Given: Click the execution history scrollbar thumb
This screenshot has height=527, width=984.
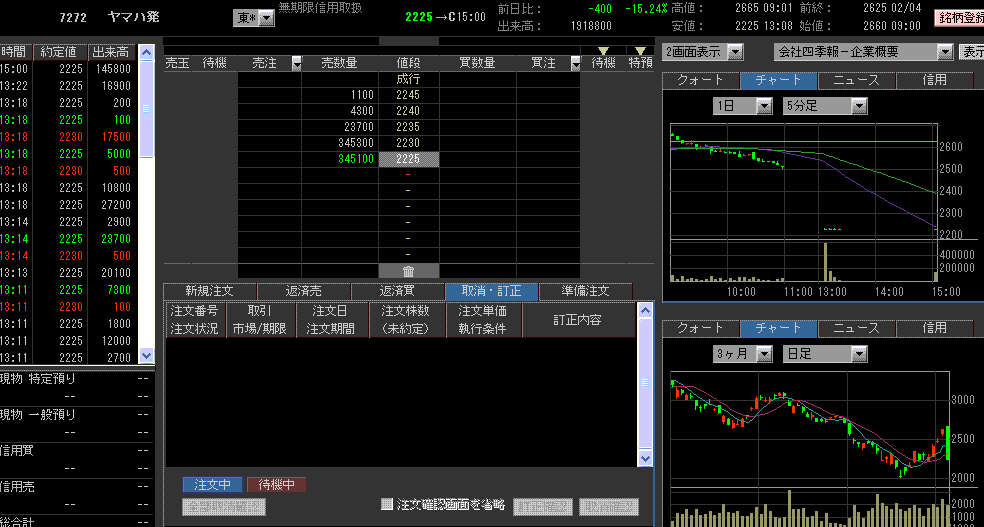Looking at the screenshot, I should pos(147,108).
